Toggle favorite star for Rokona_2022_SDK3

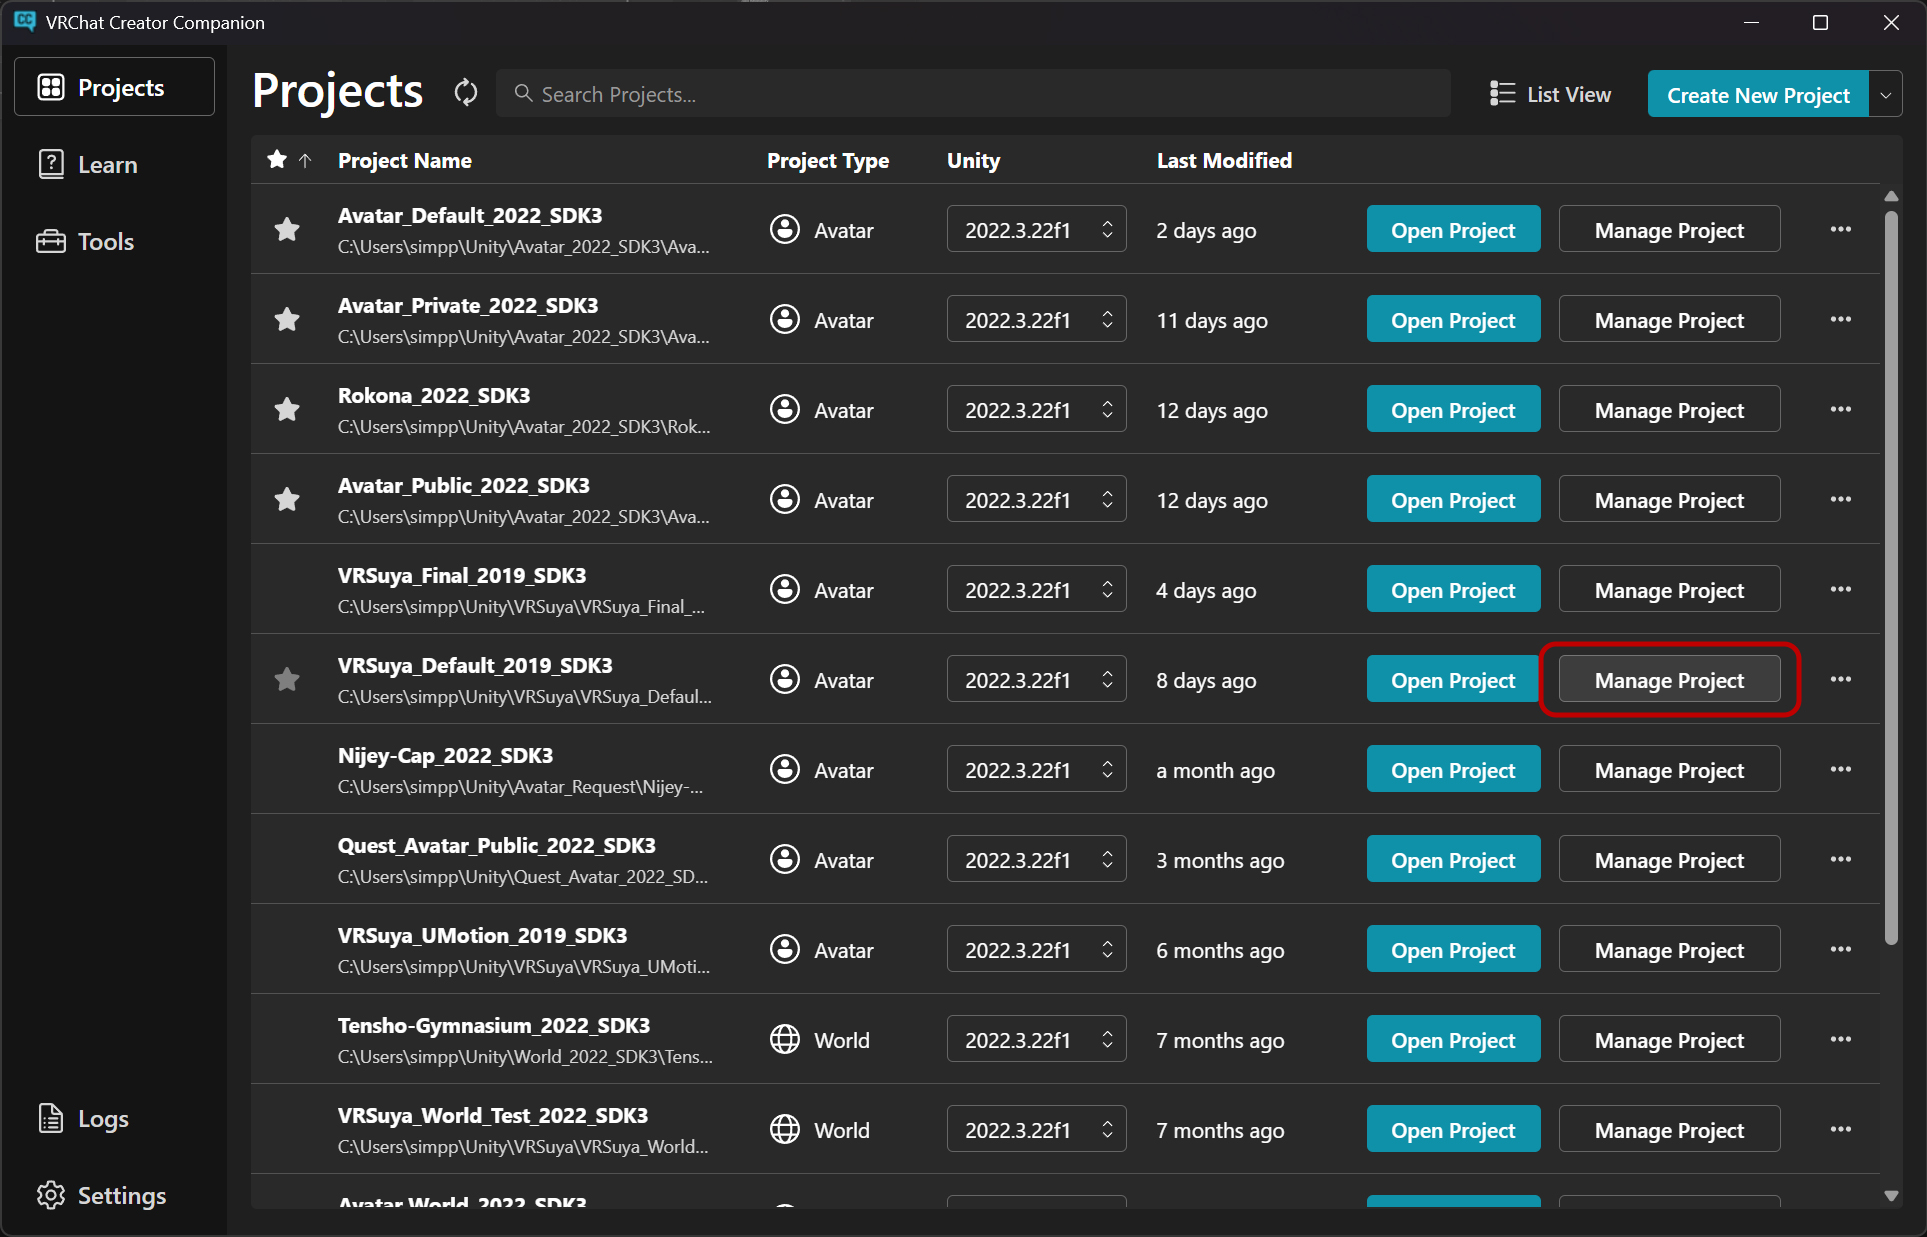pyautogui.click(x=287, y=410)
